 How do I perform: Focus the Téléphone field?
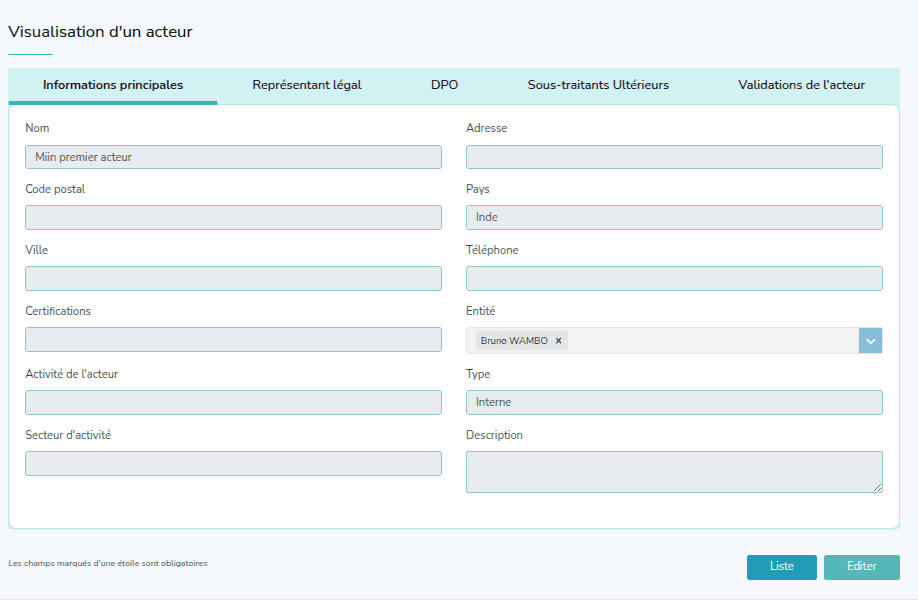674,279
